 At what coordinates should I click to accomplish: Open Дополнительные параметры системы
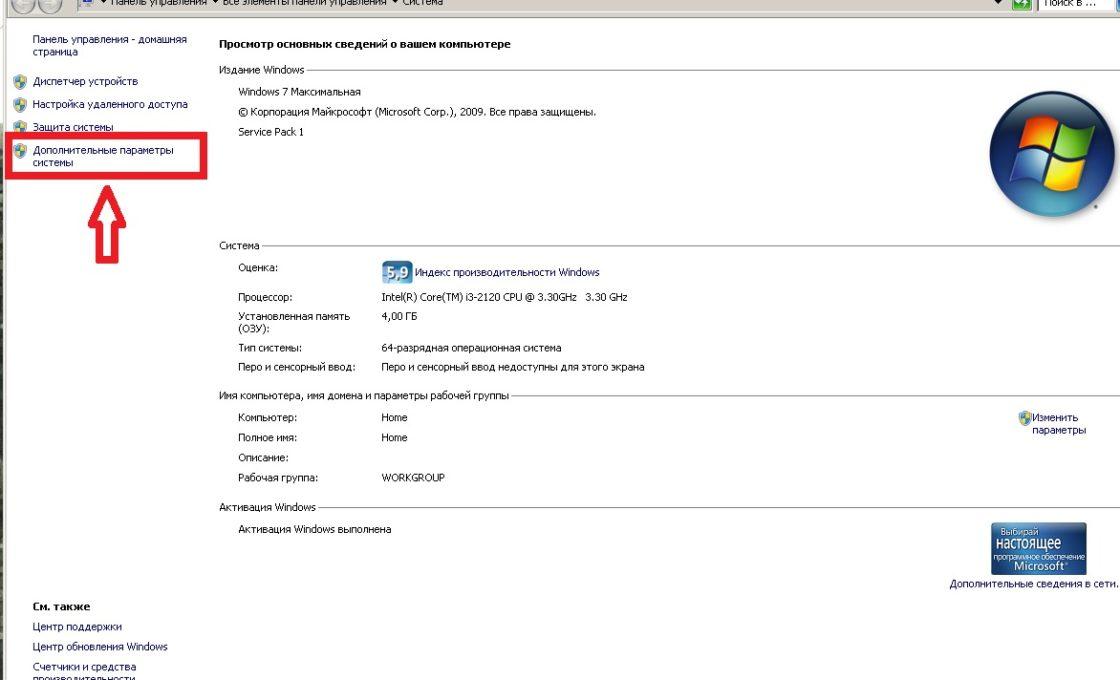tap(103, 156)
